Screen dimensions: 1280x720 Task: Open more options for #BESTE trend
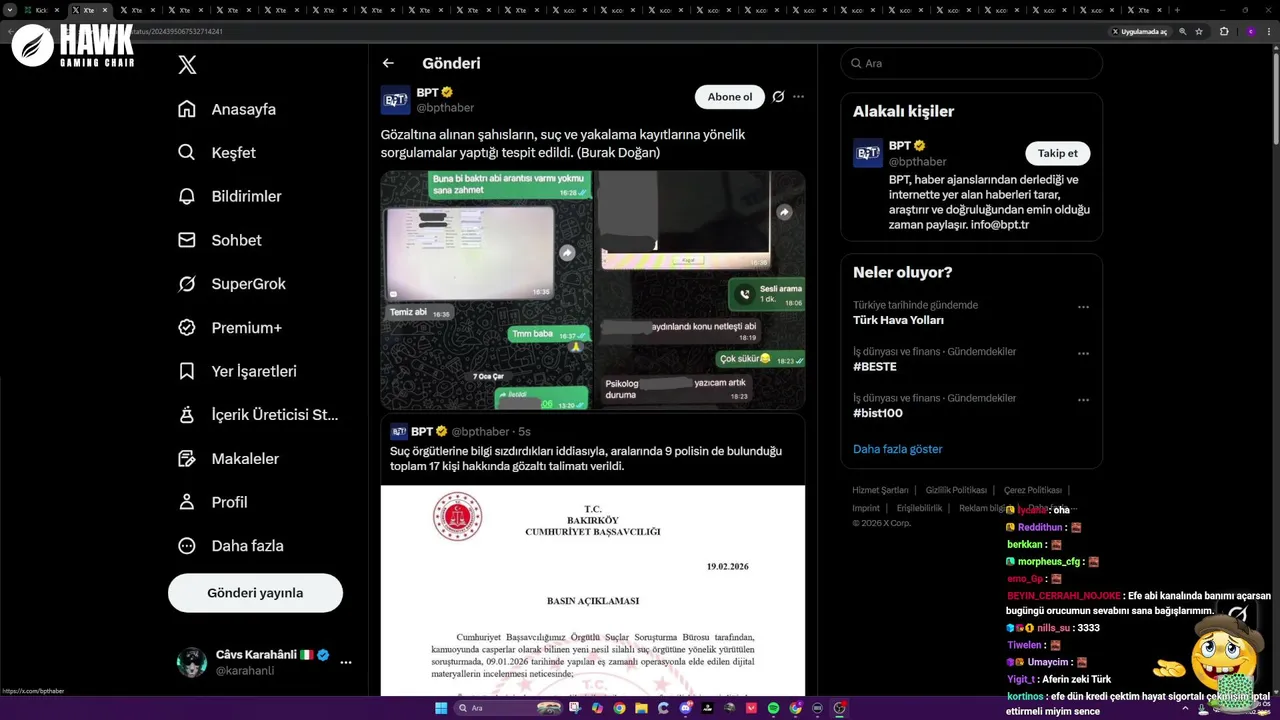click(1083, 353)
